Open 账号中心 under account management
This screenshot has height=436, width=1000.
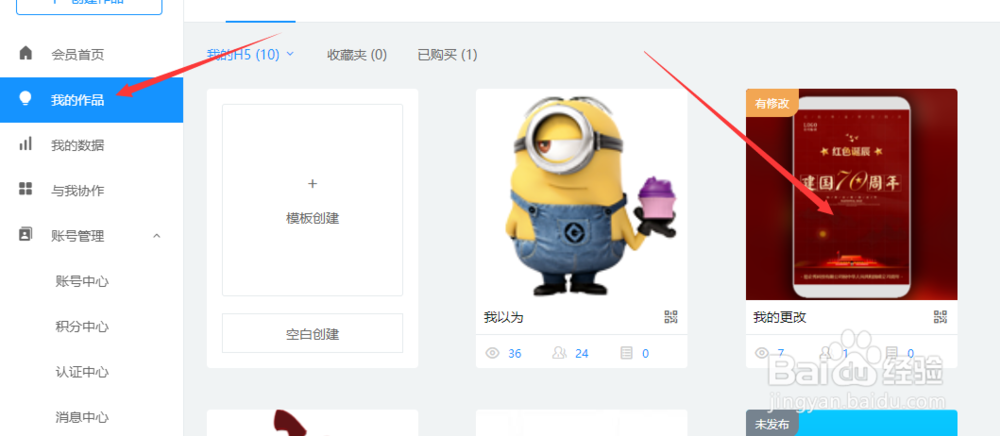tap(82, 281)
